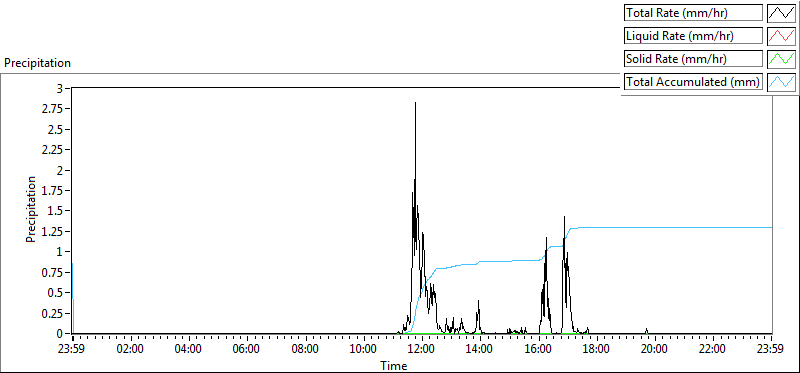Click the Total Rate black line swatch
The width and height of the screenshot is (800, 373).
781,13
